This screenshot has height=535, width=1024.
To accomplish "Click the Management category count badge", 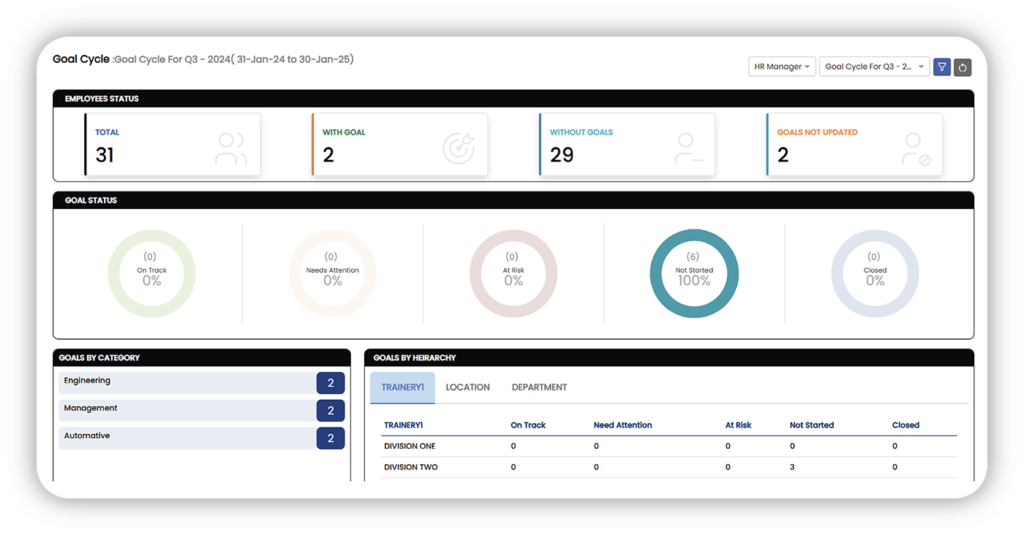I will tap(330, 410).
